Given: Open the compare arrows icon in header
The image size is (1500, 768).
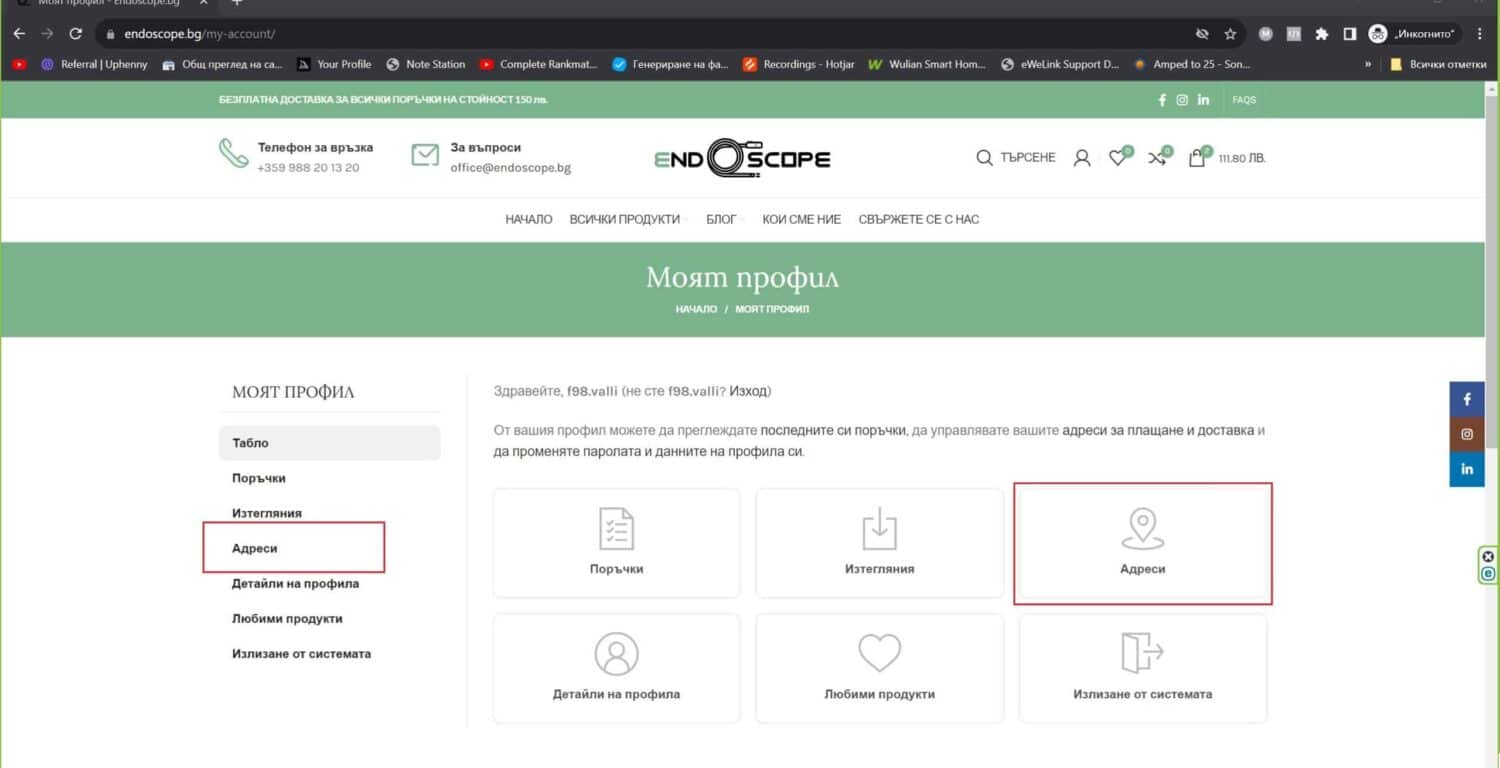Looking at the screenshot, I should click(1157, 158).
